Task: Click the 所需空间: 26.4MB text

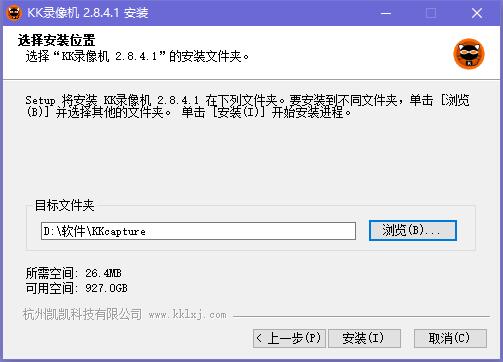Action: click(x=74, y=273)
